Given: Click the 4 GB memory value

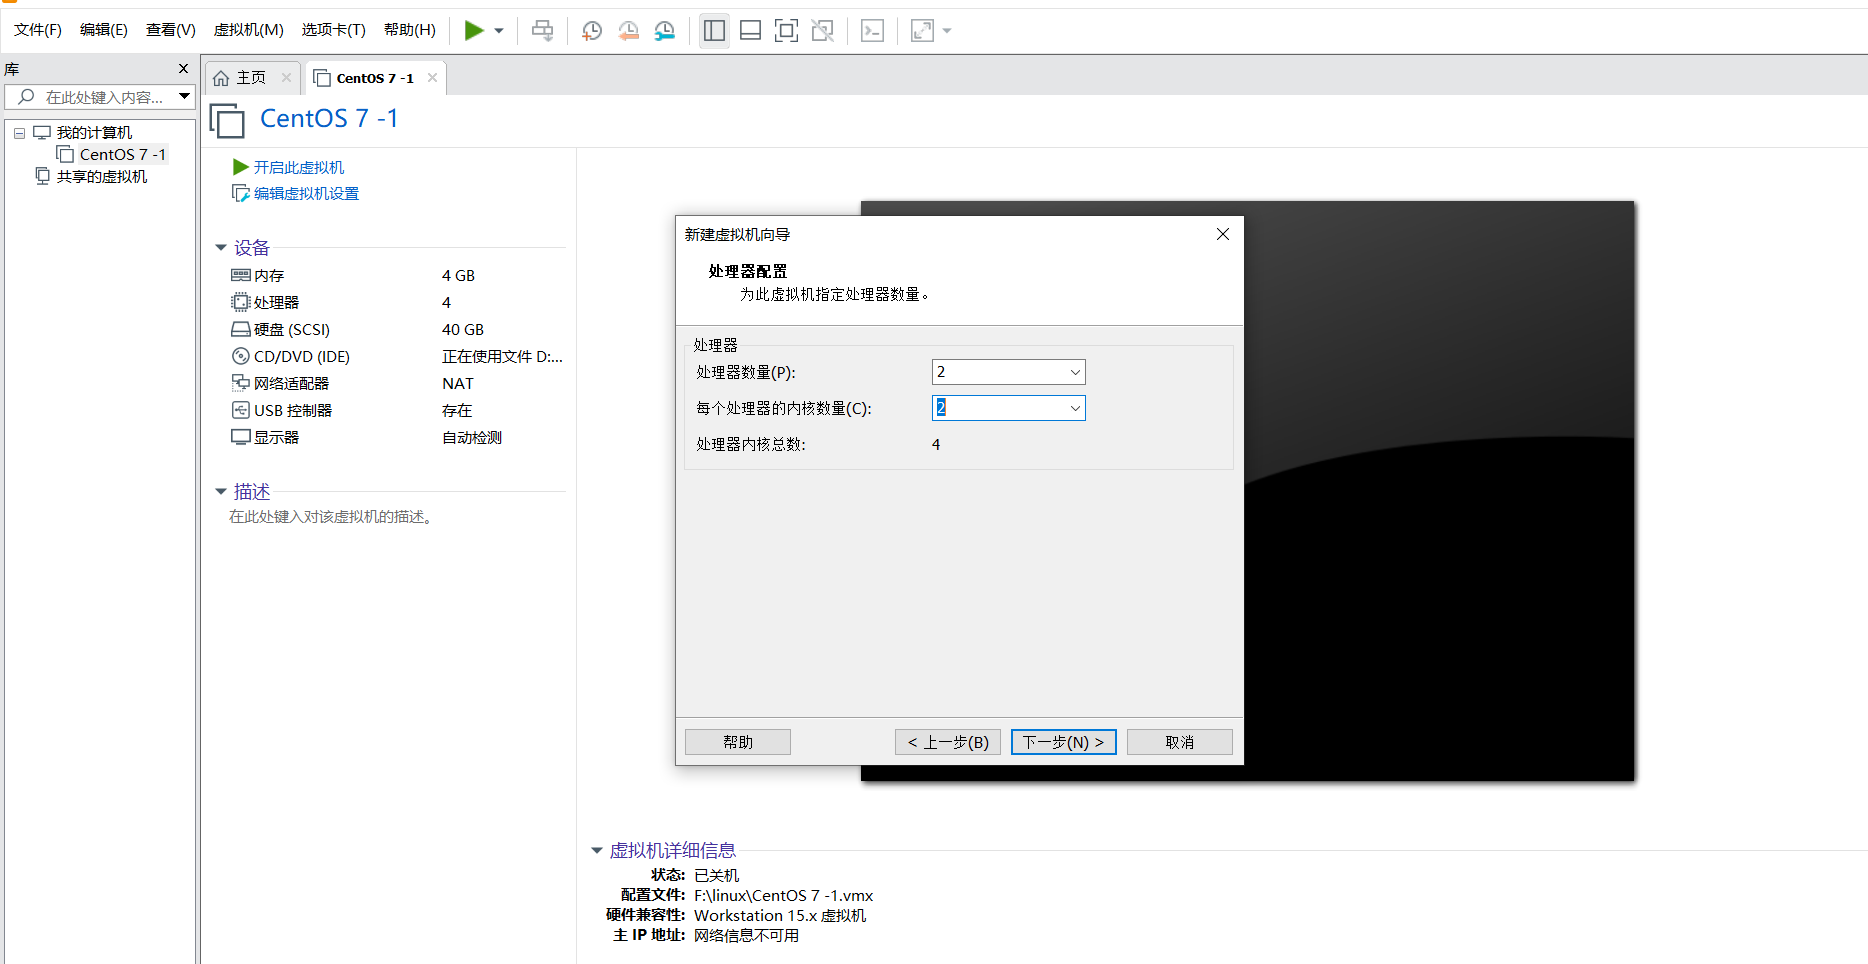Looking at the screenshot, I should (x=459, y=276).
